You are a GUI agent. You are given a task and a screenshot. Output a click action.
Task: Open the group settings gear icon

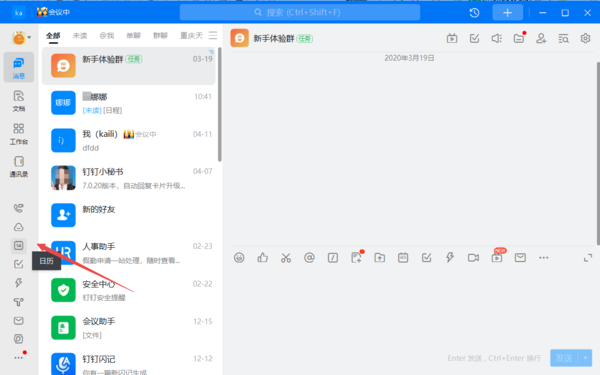click(x=585, y=38)
